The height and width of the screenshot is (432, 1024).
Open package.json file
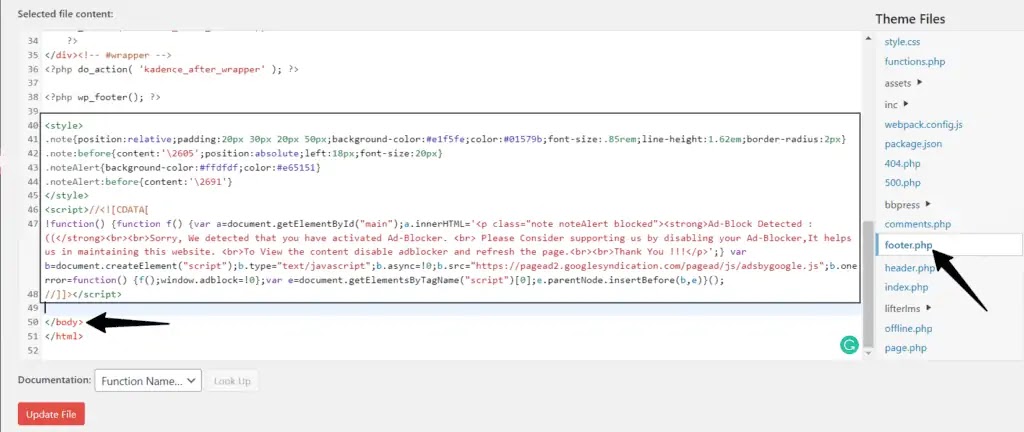[913, 144]
